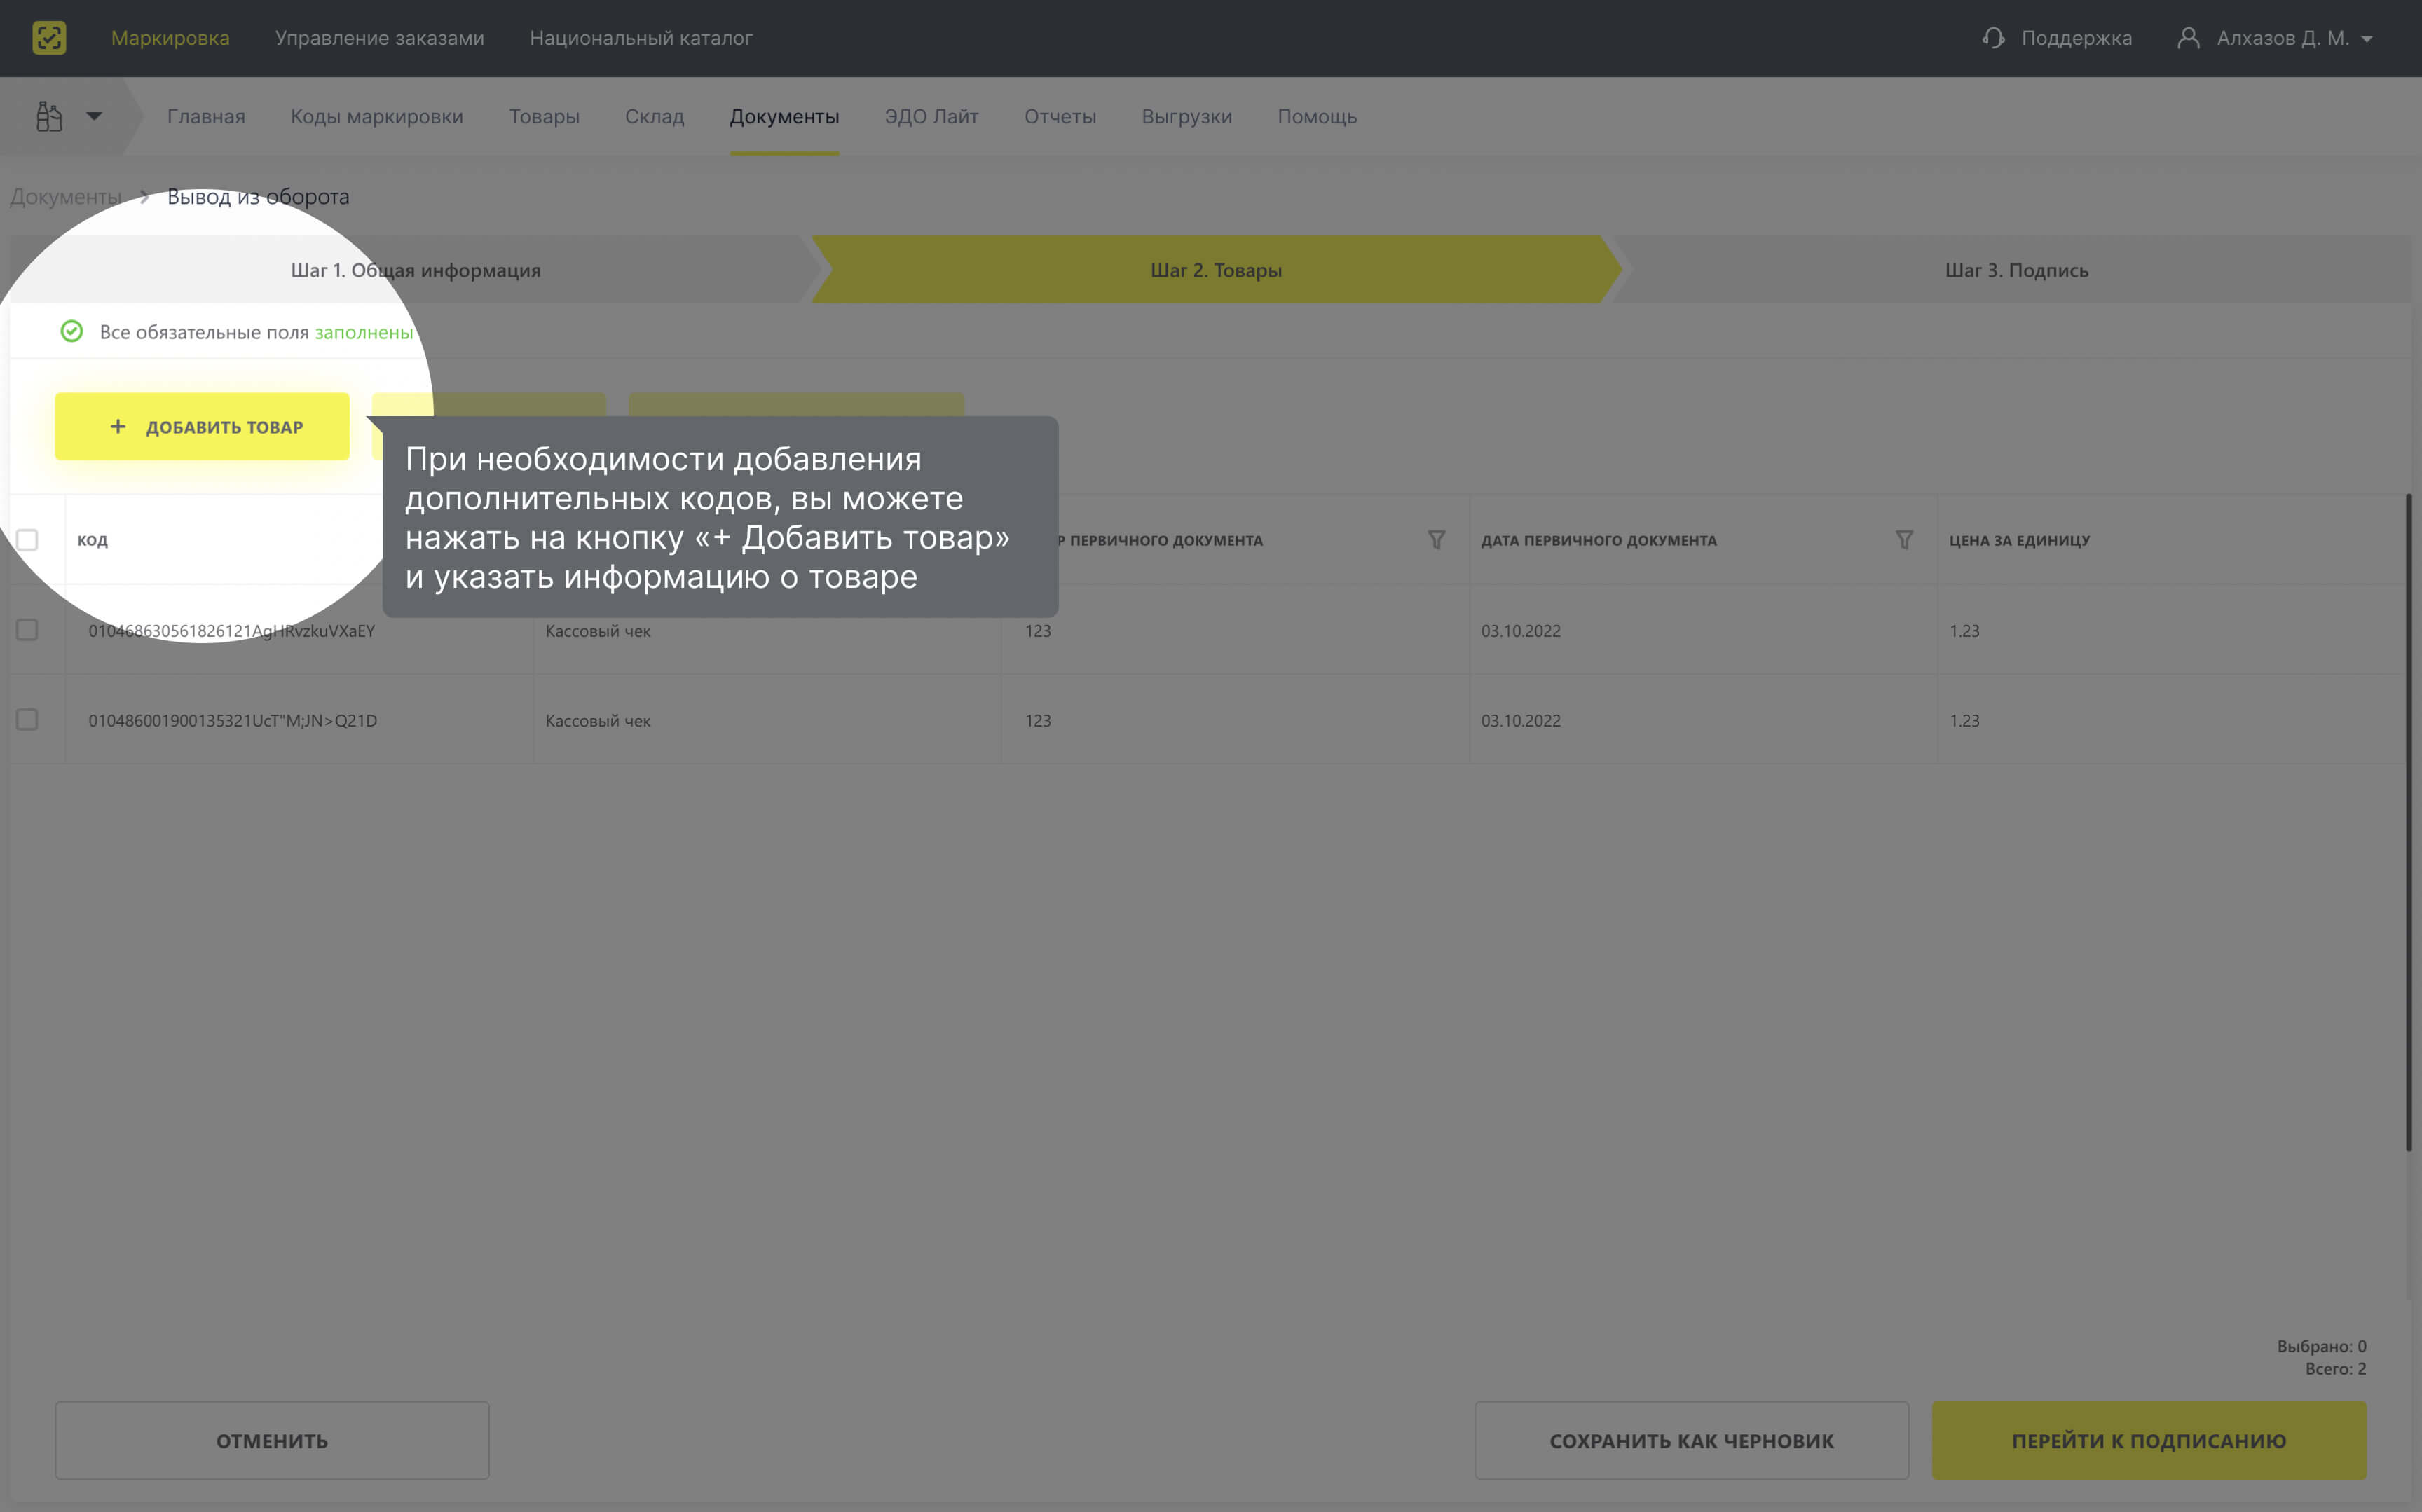Click the user profile icon
The image size is (2422, 1512).
pos(2188,38)
